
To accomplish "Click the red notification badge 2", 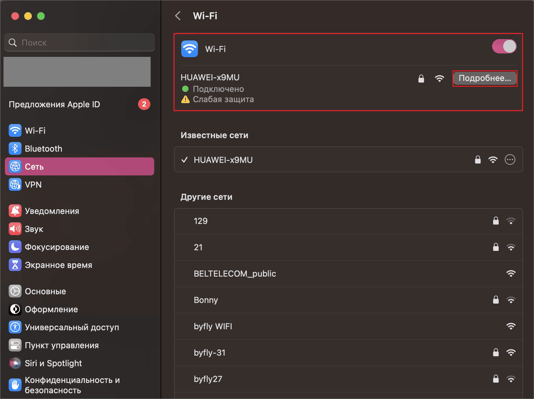I will click(x=144, y=104).
